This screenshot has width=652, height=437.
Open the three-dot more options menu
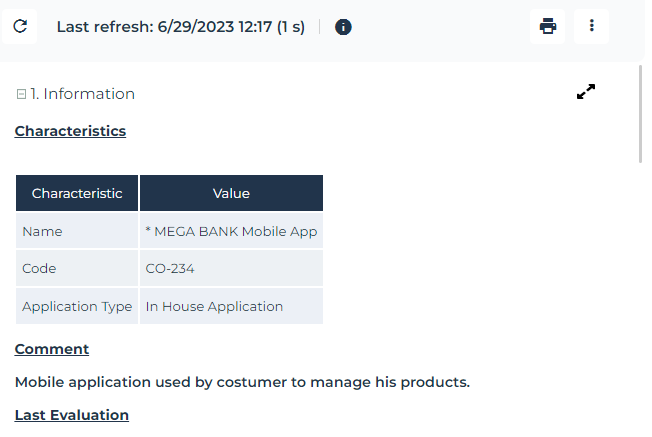coord(592,26)
